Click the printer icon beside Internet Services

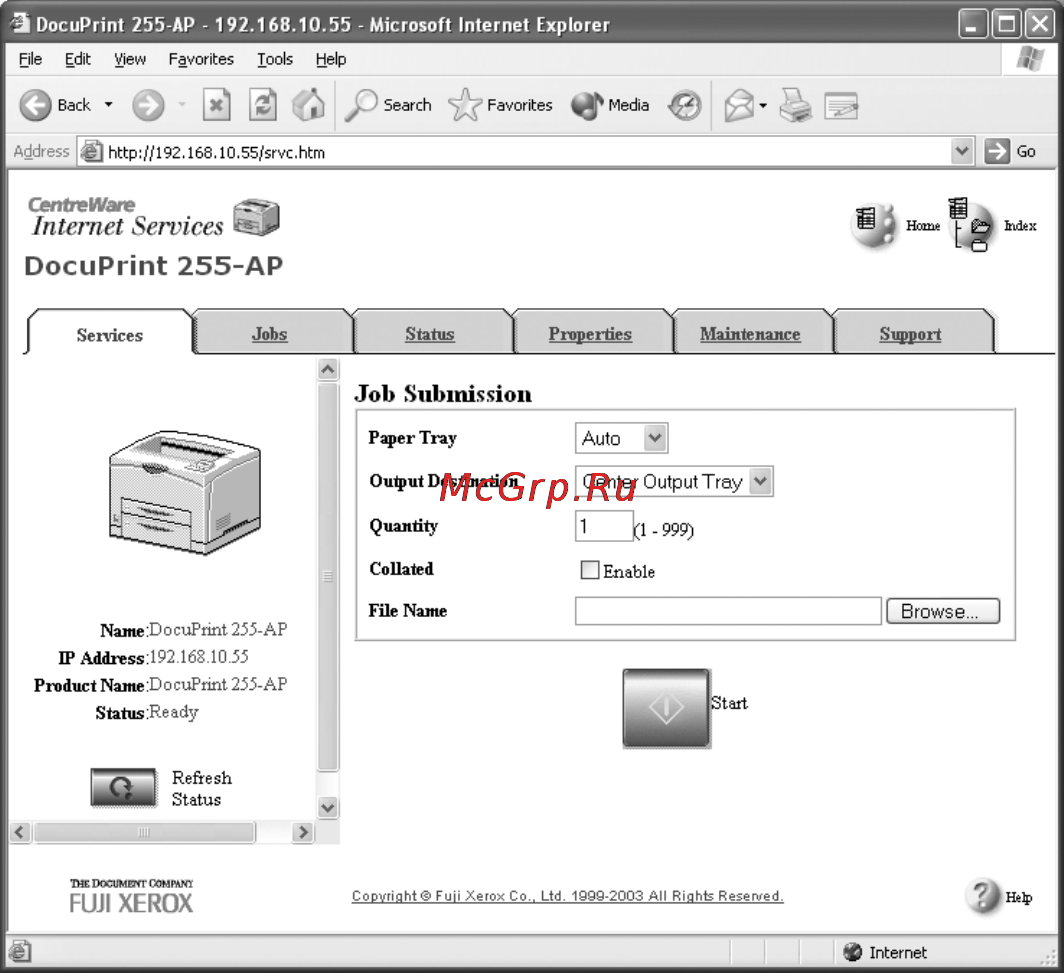click(x=256, y=217)
